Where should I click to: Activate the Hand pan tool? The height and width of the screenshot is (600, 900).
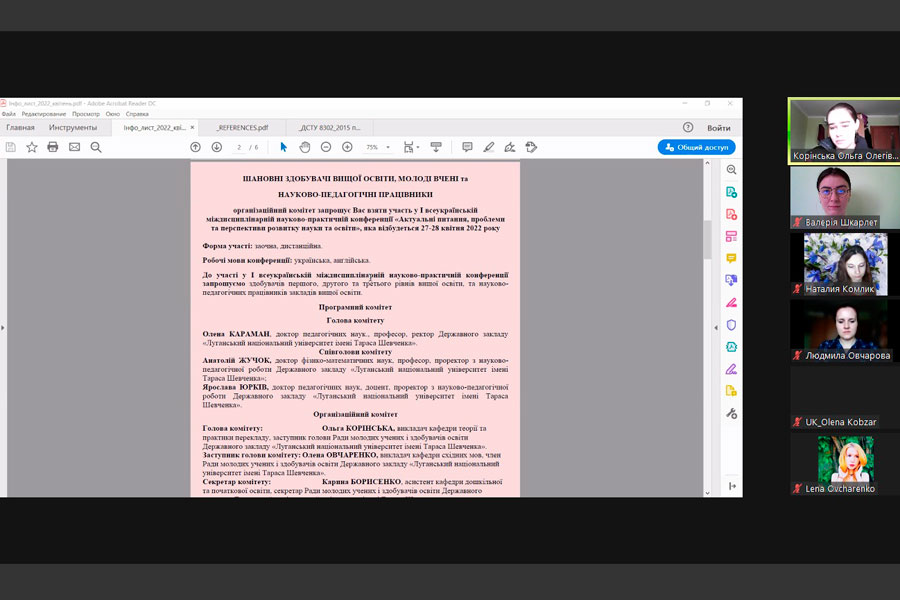point(304,147)
